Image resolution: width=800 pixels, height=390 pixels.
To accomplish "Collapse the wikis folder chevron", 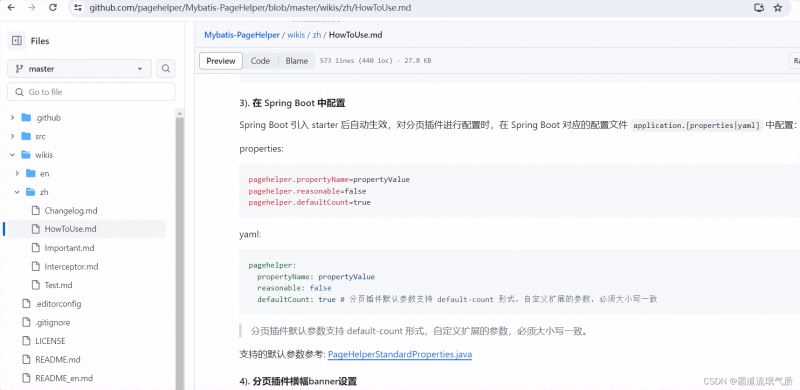I will point(12,155).
